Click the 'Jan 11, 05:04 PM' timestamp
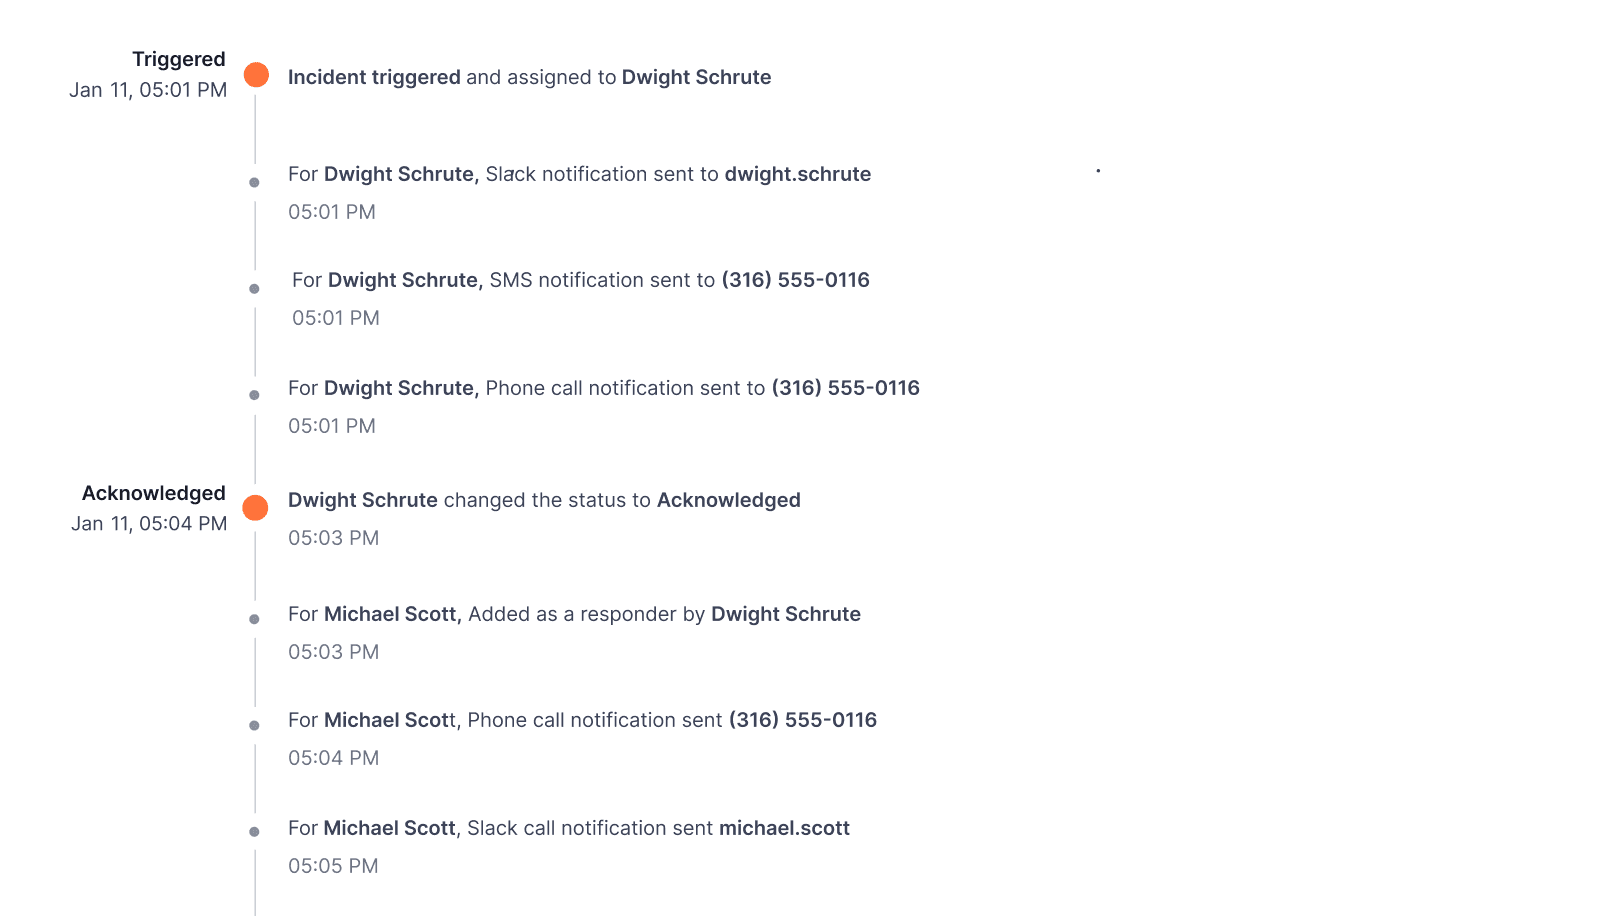Image resolution: width=1601 pixels, height=916 pixels. [149, 524]
